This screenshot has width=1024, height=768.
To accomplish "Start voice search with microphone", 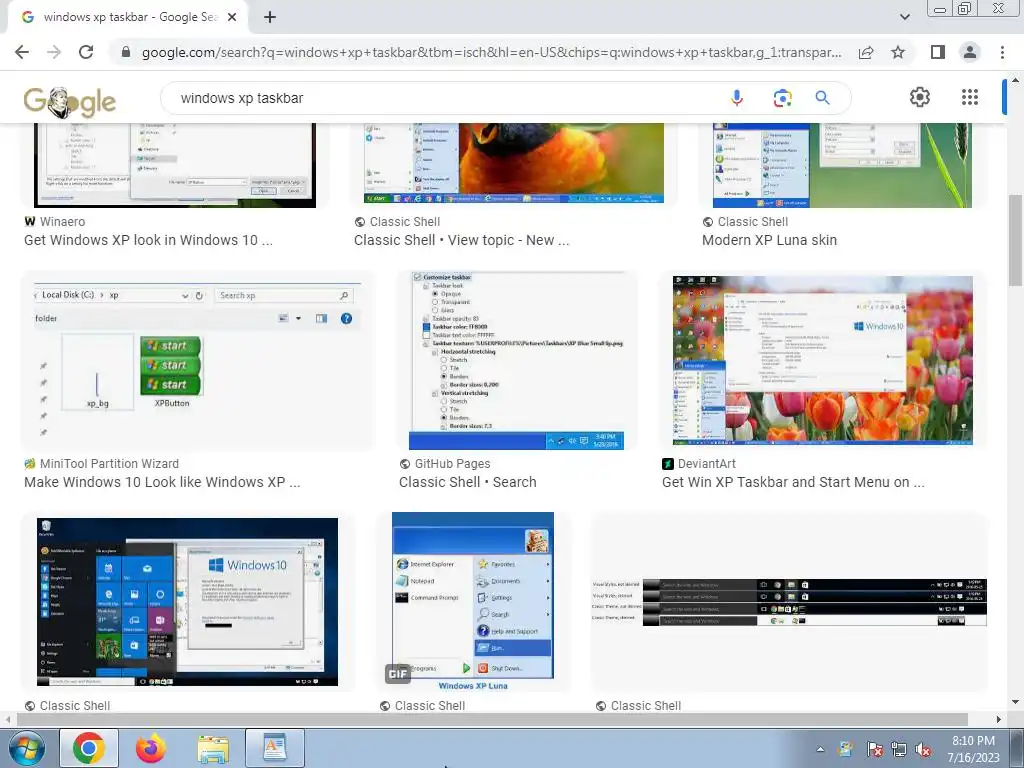I will tap(737, 98).
